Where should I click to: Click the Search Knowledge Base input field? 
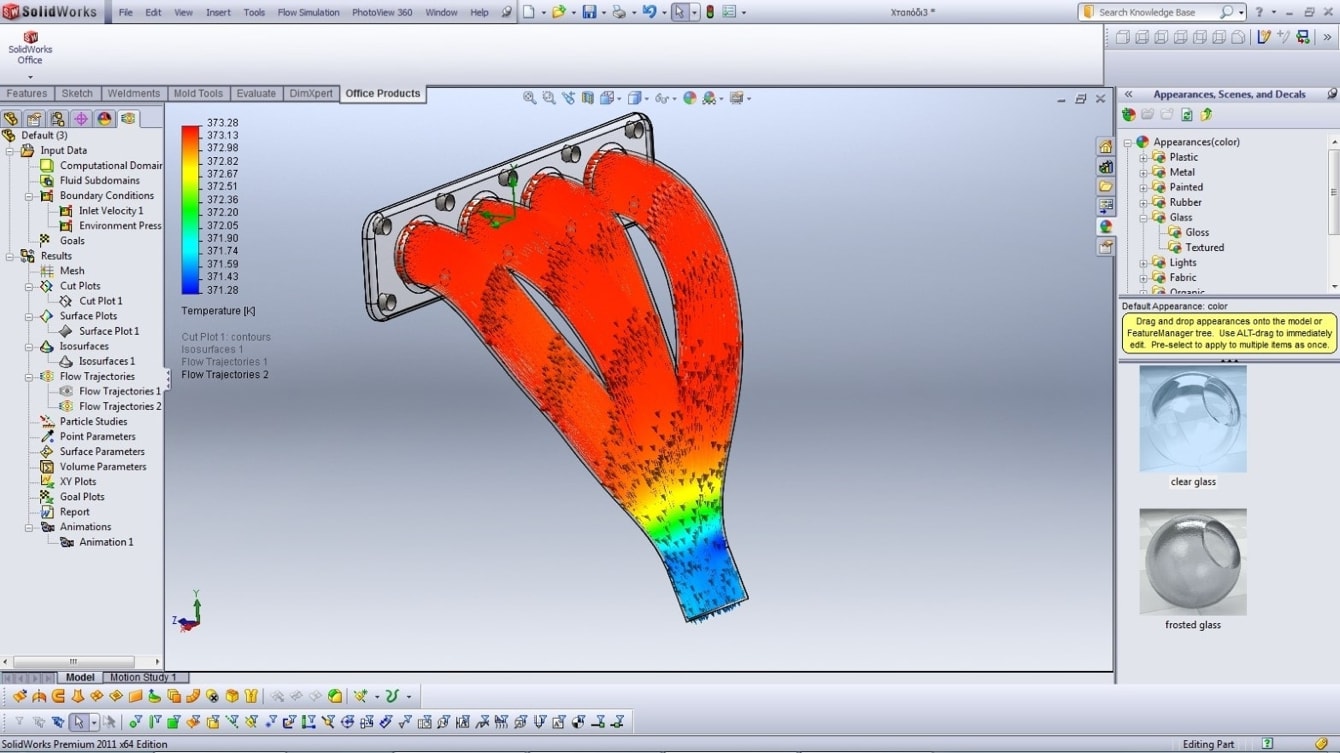[x=1157, y=12]
